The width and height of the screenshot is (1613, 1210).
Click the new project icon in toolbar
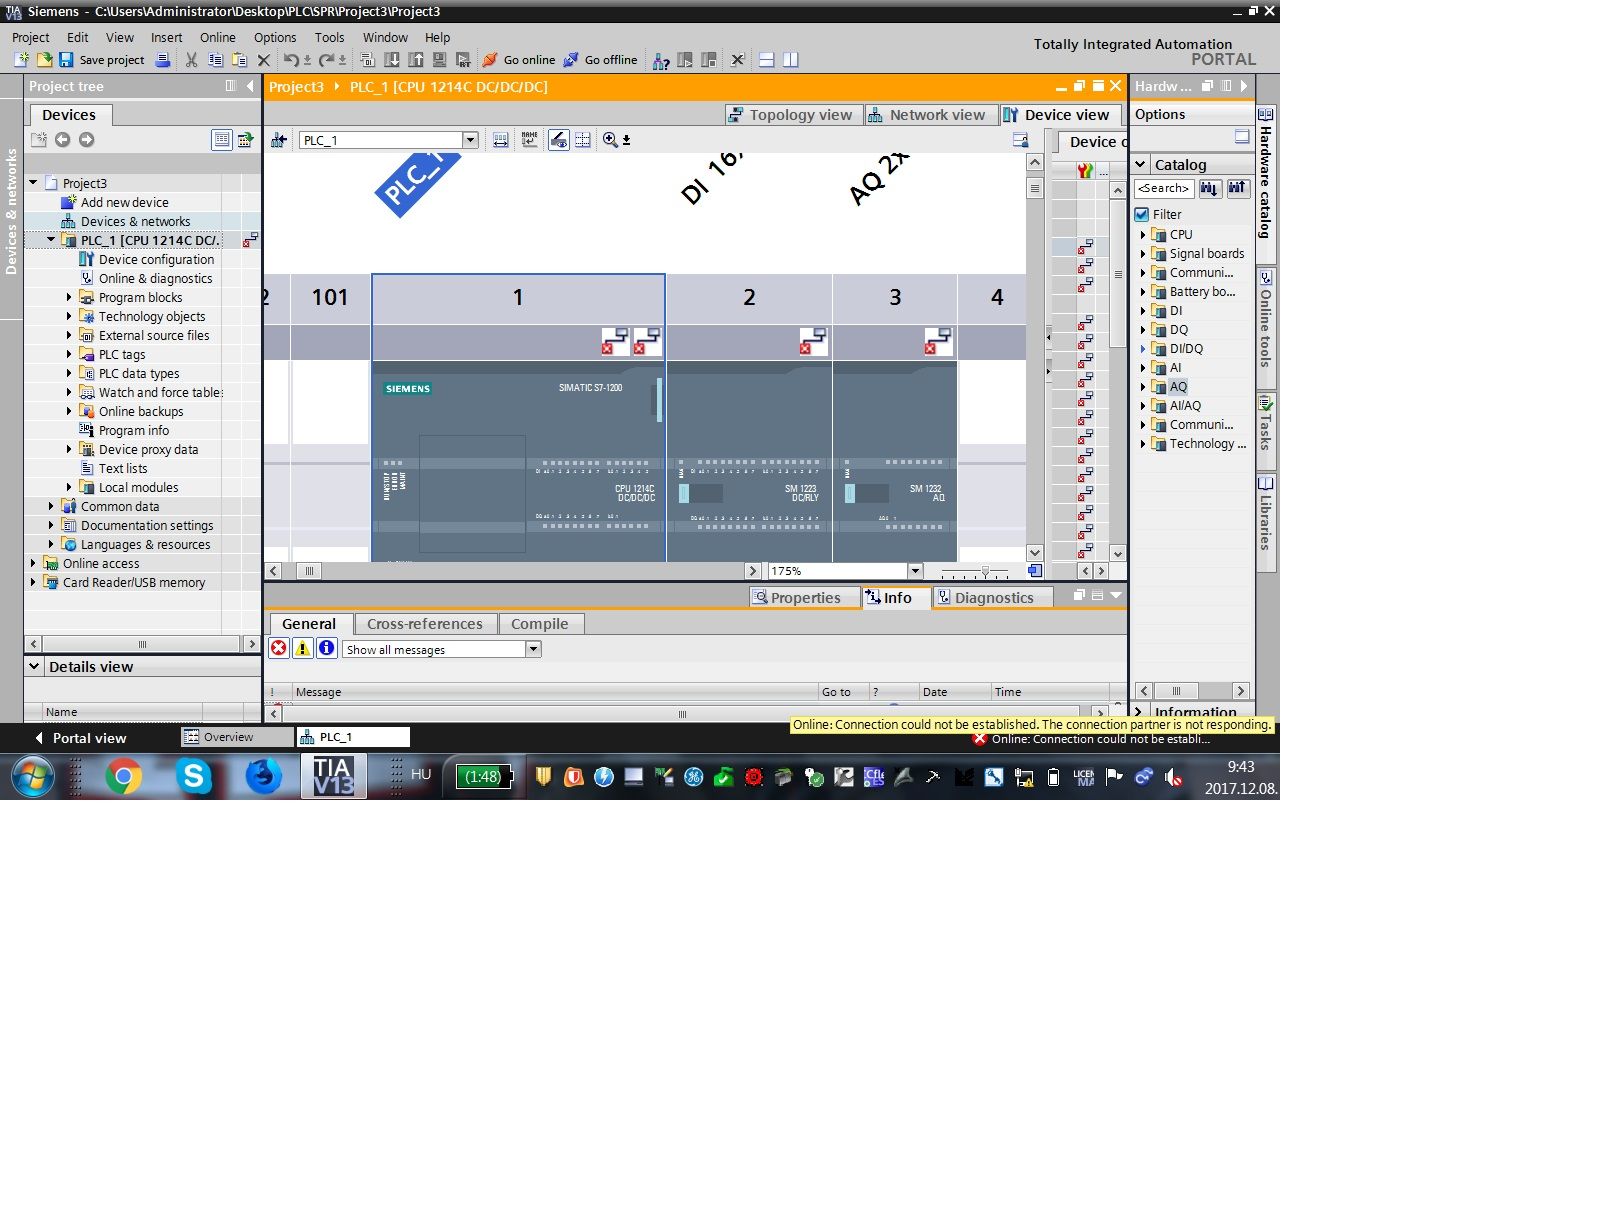(21, 60)
